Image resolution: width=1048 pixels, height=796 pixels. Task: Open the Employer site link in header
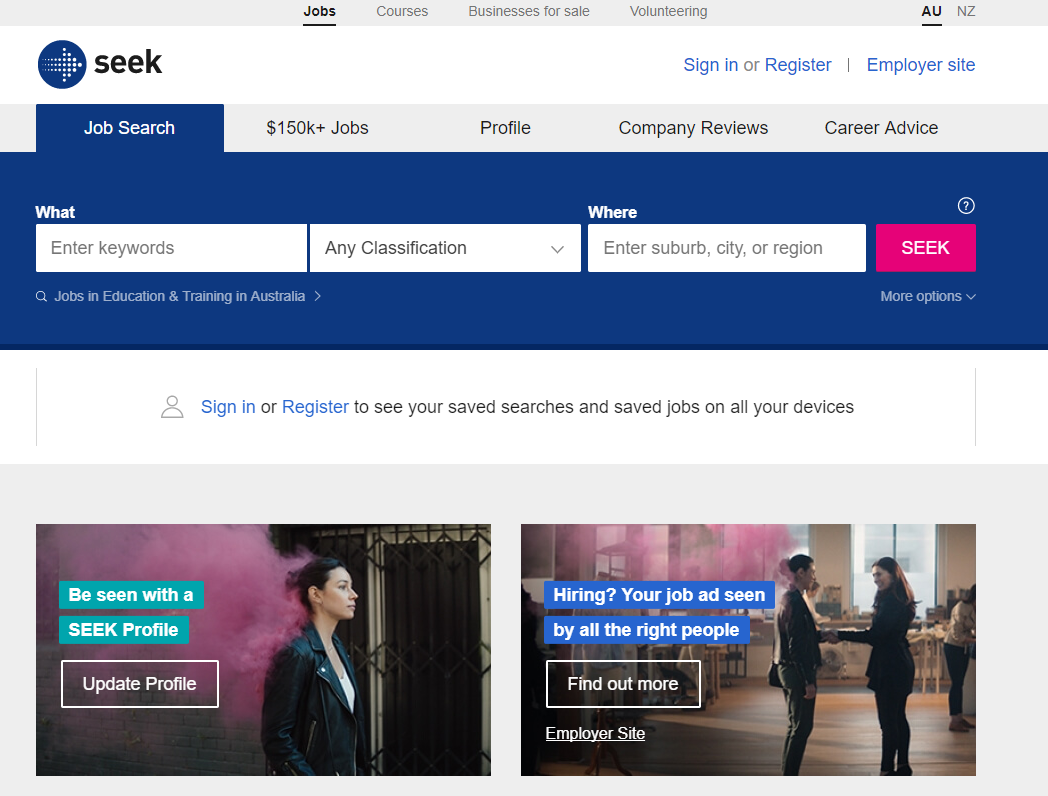pyautogui.click(x=920, y=65)
